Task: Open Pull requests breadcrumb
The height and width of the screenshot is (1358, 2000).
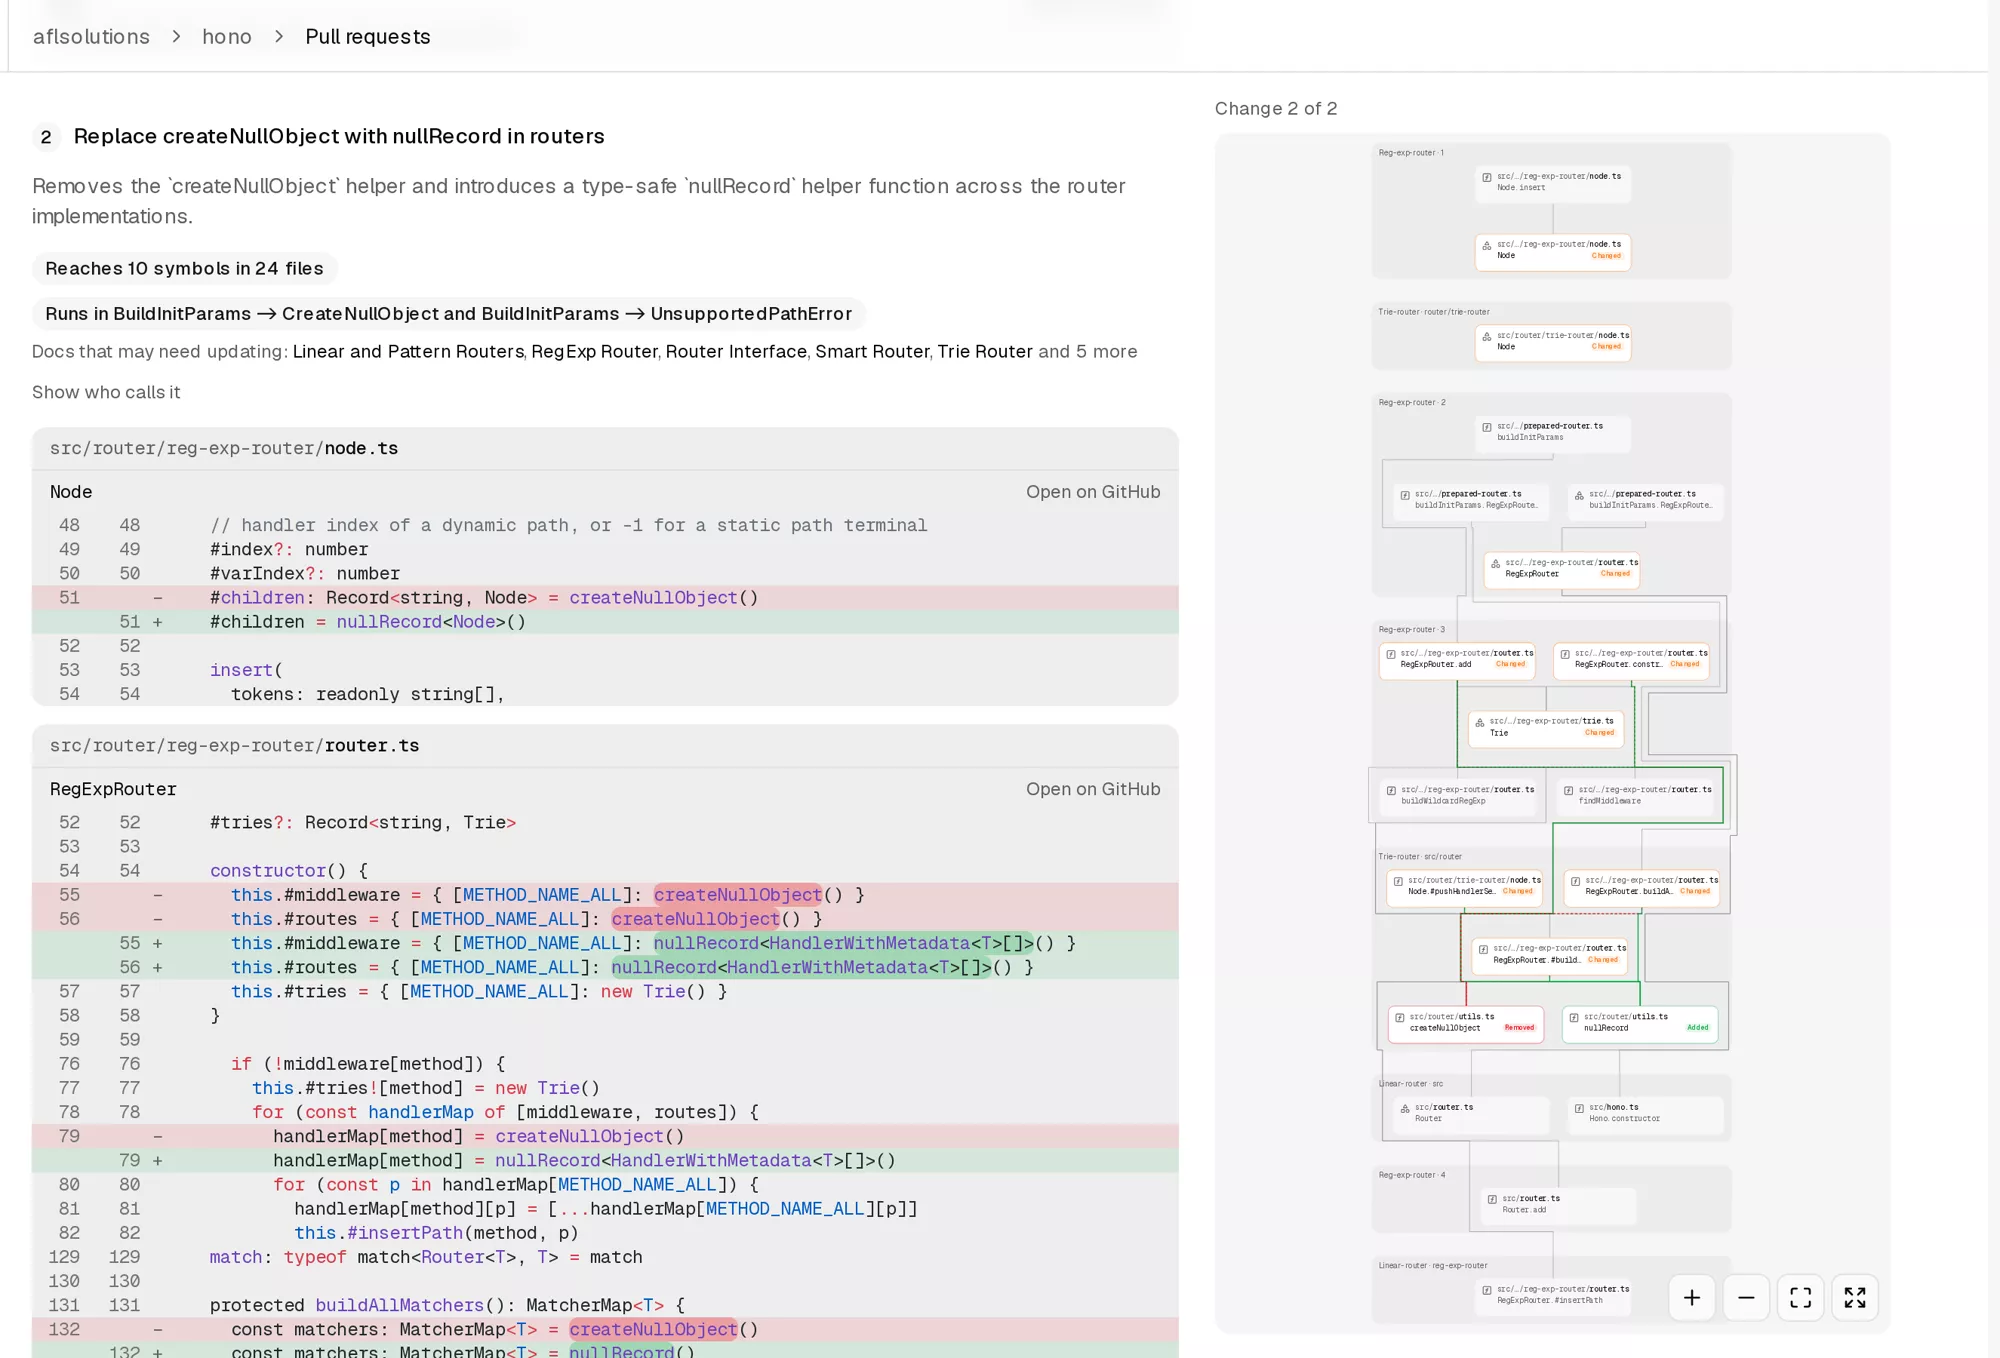Action: 368,36
